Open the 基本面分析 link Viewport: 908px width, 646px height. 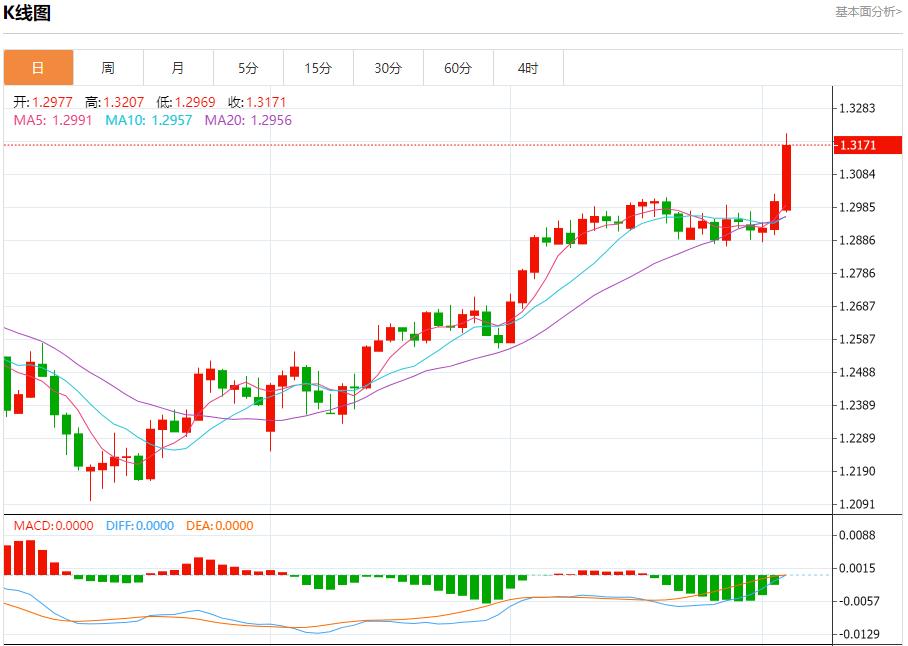click(x=868, y=12)
